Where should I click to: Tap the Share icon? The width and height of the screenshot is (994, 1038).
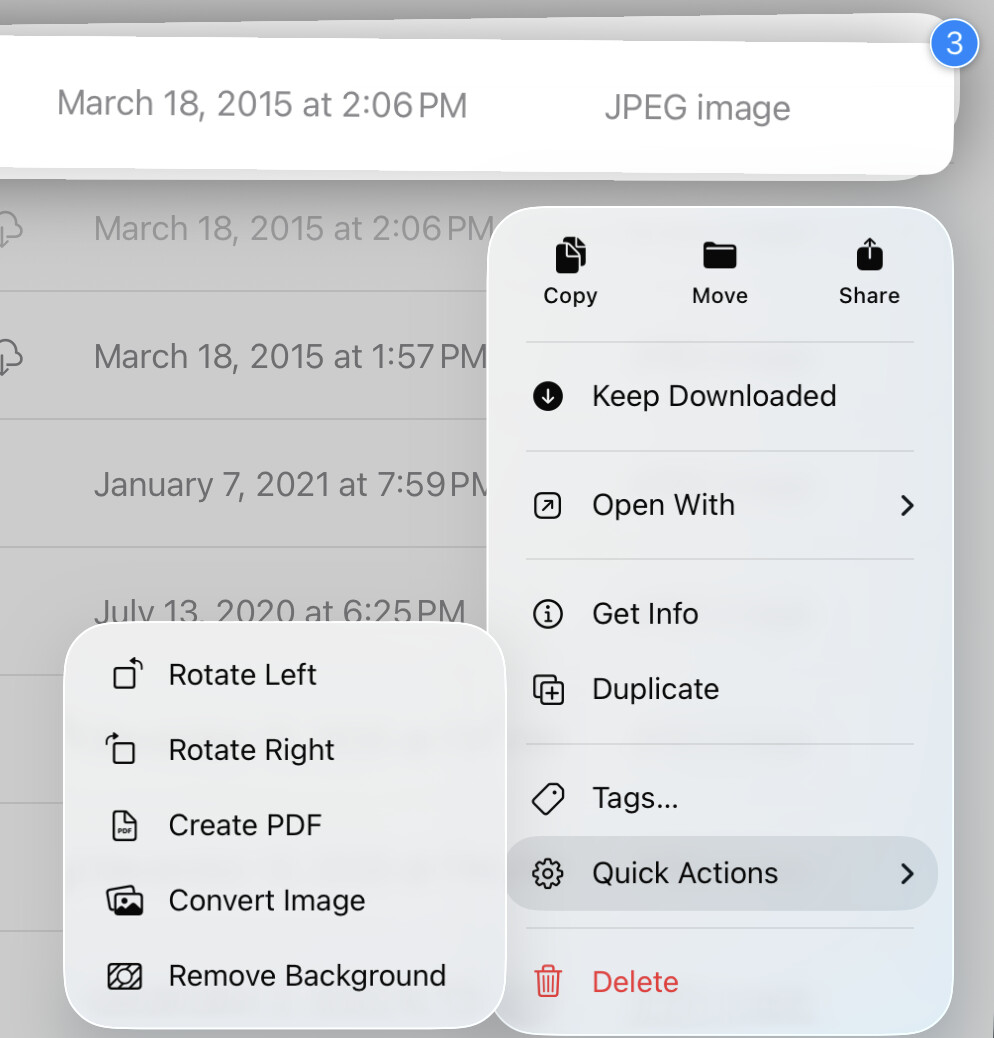tap(869, 256)
